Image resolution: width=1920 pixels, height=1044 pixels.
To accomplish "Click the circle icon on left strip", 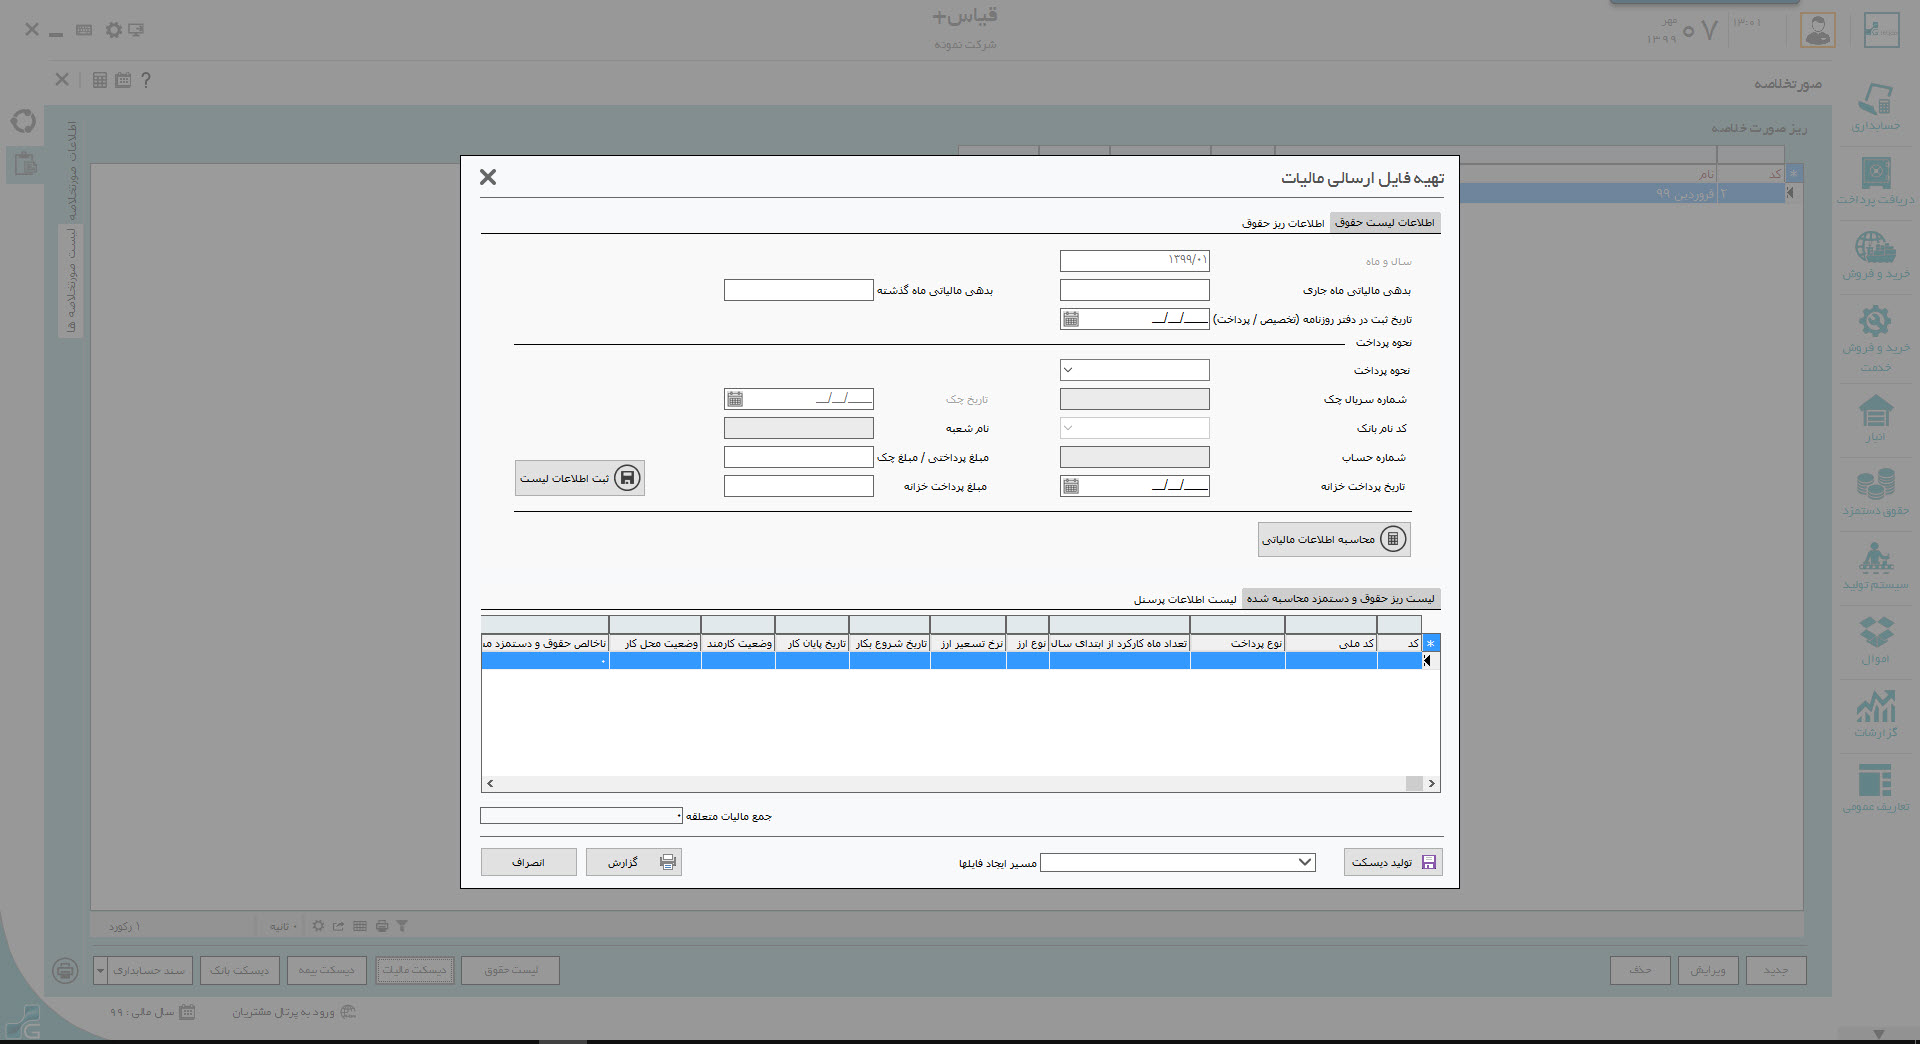I will [23, 122].
